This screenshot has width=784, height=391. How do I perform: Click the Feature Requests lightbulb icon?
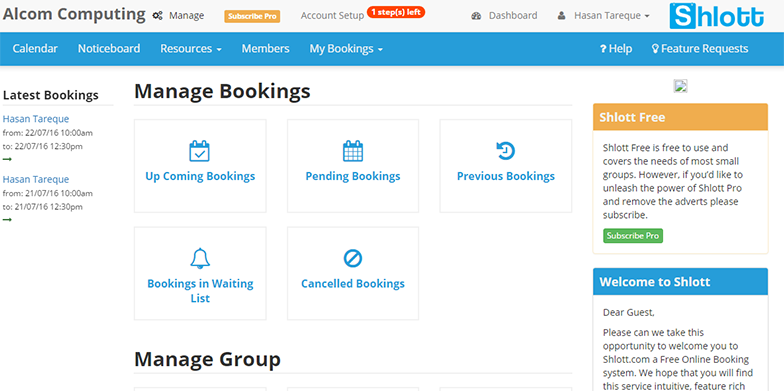click(655, 49)
